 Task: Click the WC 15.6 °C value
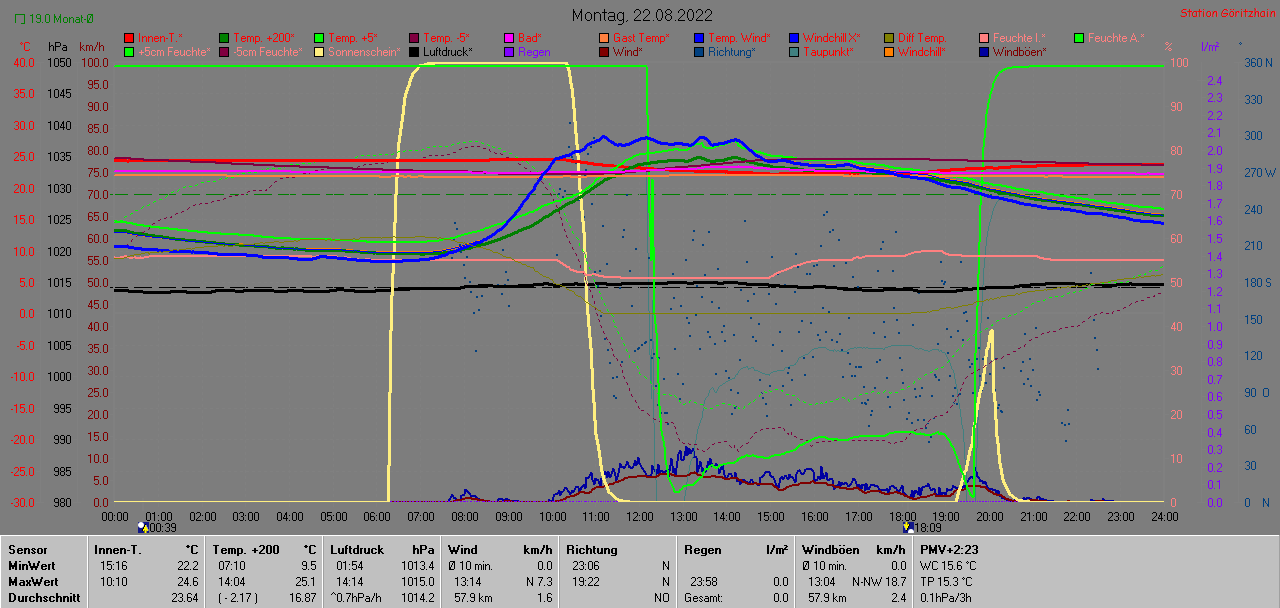947,565
